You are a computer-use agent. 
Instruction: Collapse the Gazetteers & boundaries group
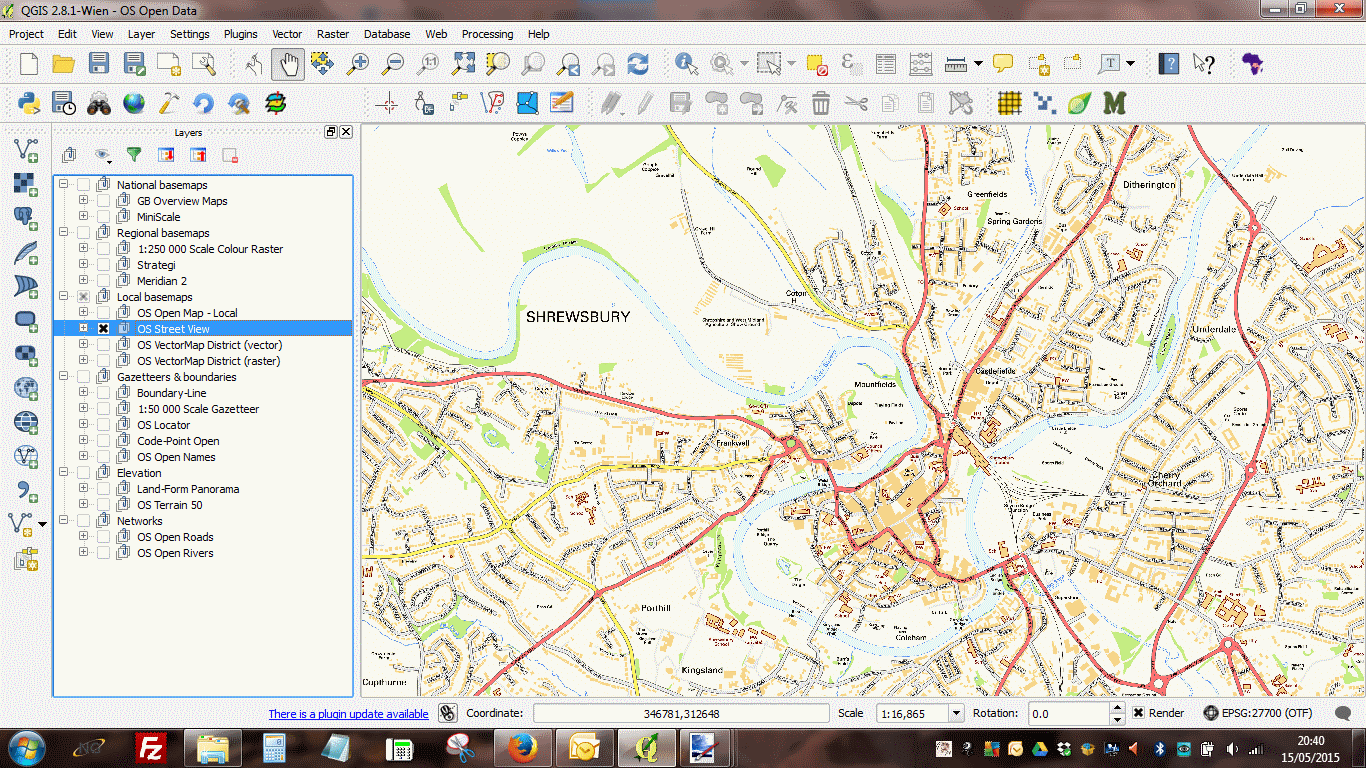pos(64,377)
